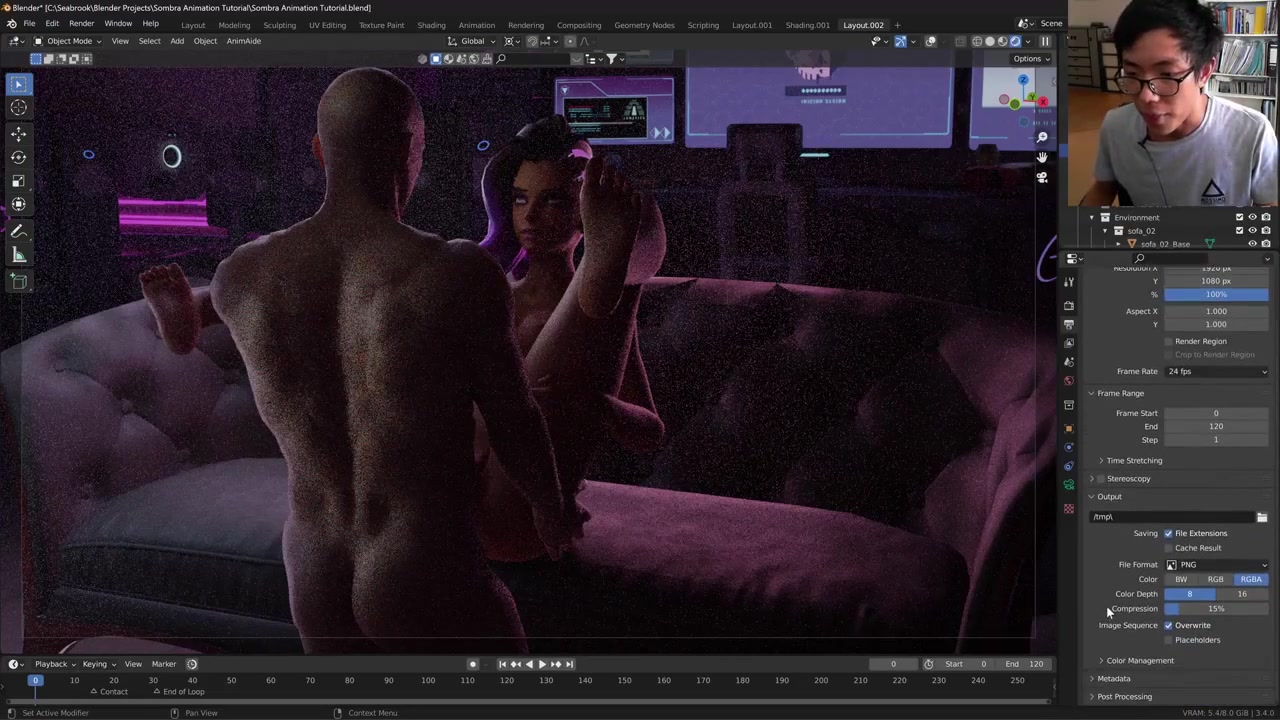Click the Compression slider

pyautogui.click(x=1215, y=609)
